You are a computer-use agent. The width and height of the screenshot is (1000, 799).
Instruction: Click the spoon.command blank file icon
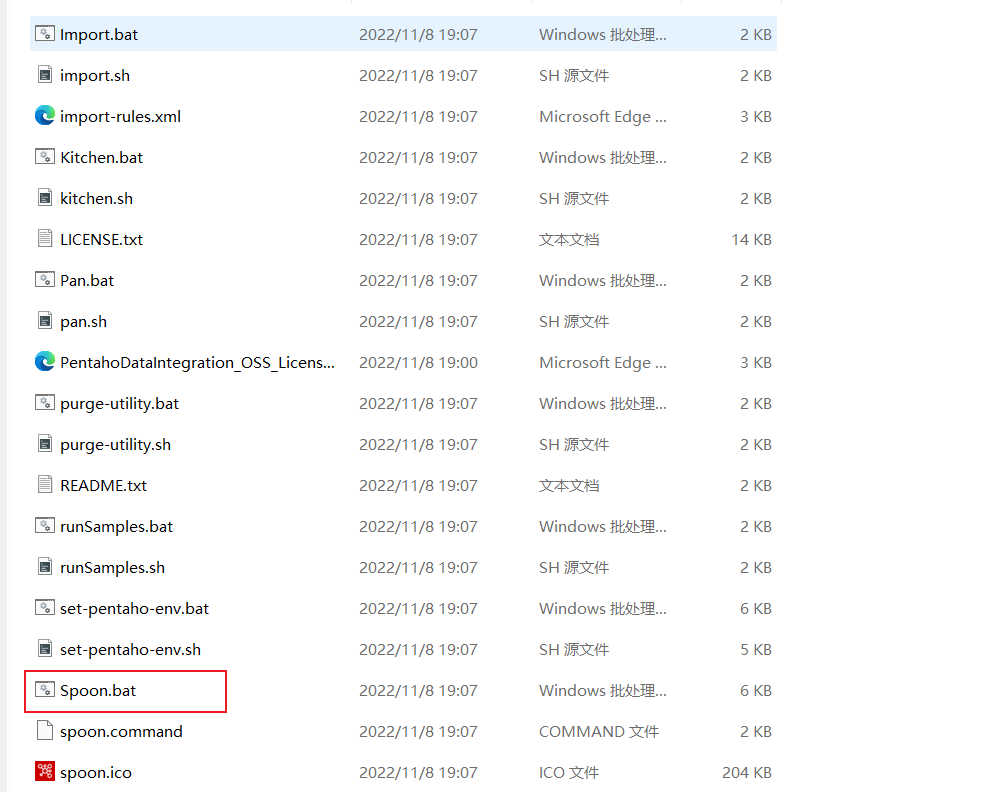tap(45, 731)
